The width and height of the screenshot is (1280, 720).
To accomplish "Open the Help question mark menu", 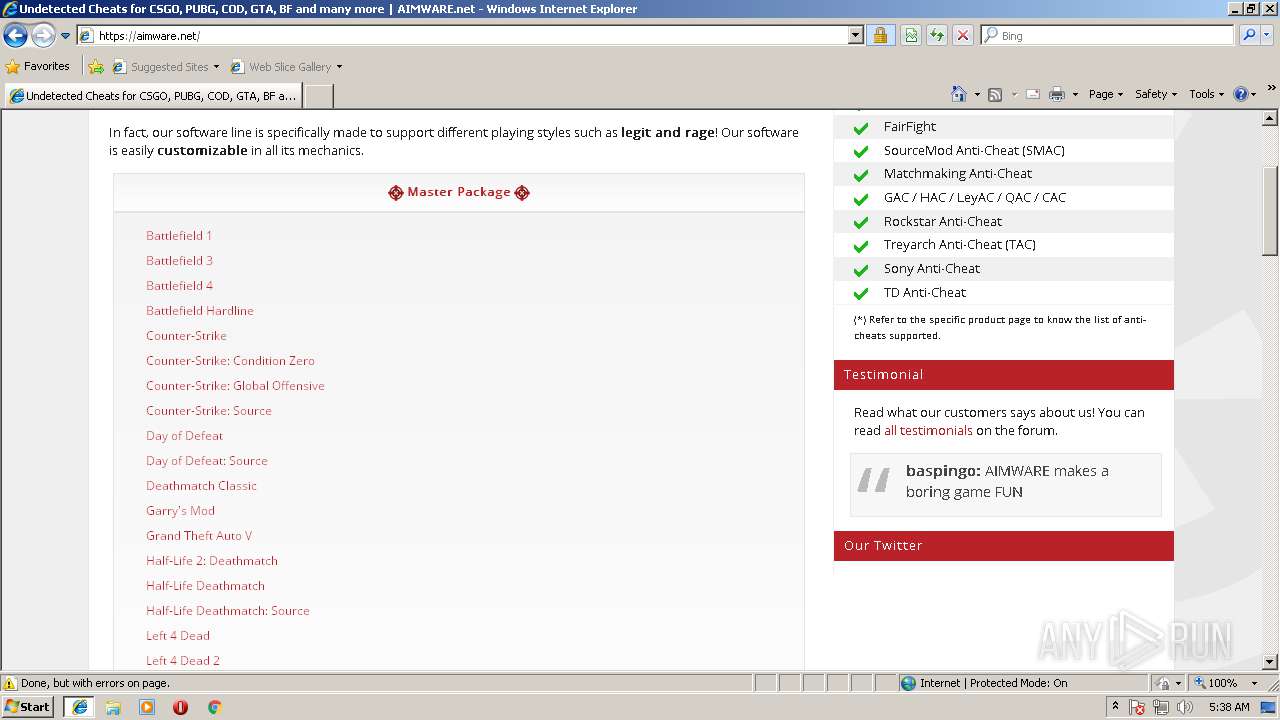I will click(1245, 94).
